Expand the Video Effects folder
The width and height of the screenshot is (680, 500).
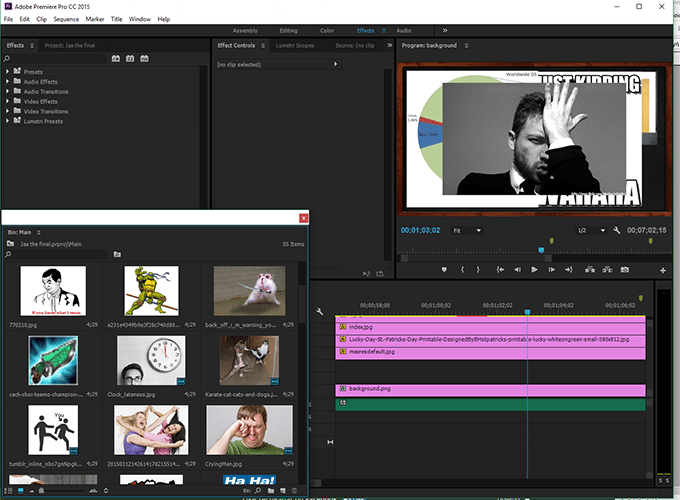(x=7, y=101)
